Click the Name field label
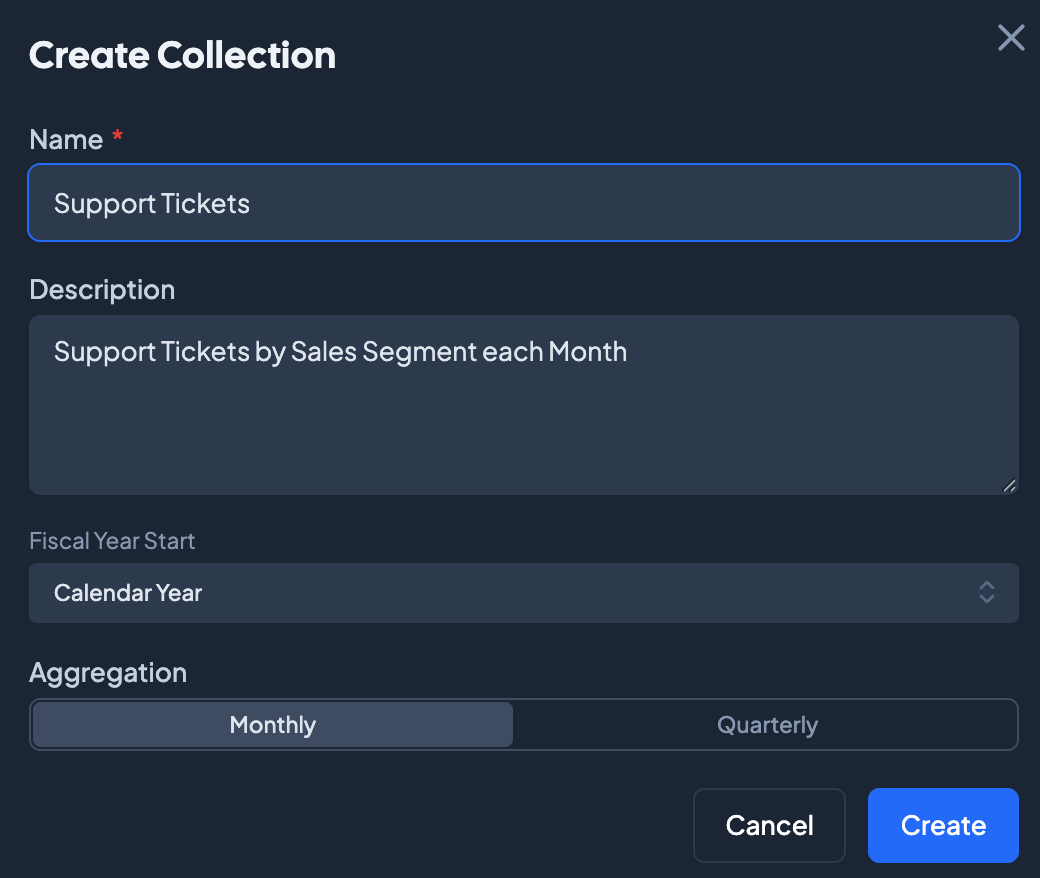1040x878 pixels. click(x=66, y=139)
